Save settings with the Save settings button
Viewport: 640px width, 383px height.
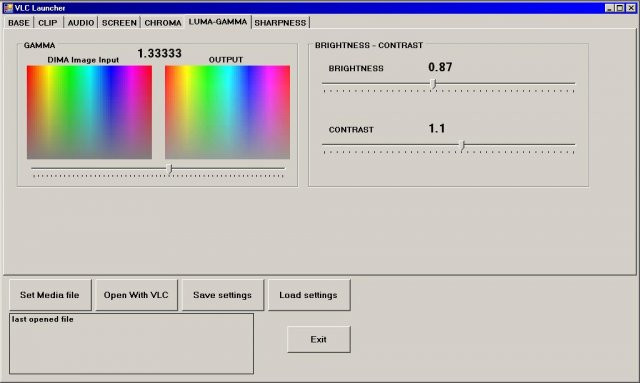[222, 295]
